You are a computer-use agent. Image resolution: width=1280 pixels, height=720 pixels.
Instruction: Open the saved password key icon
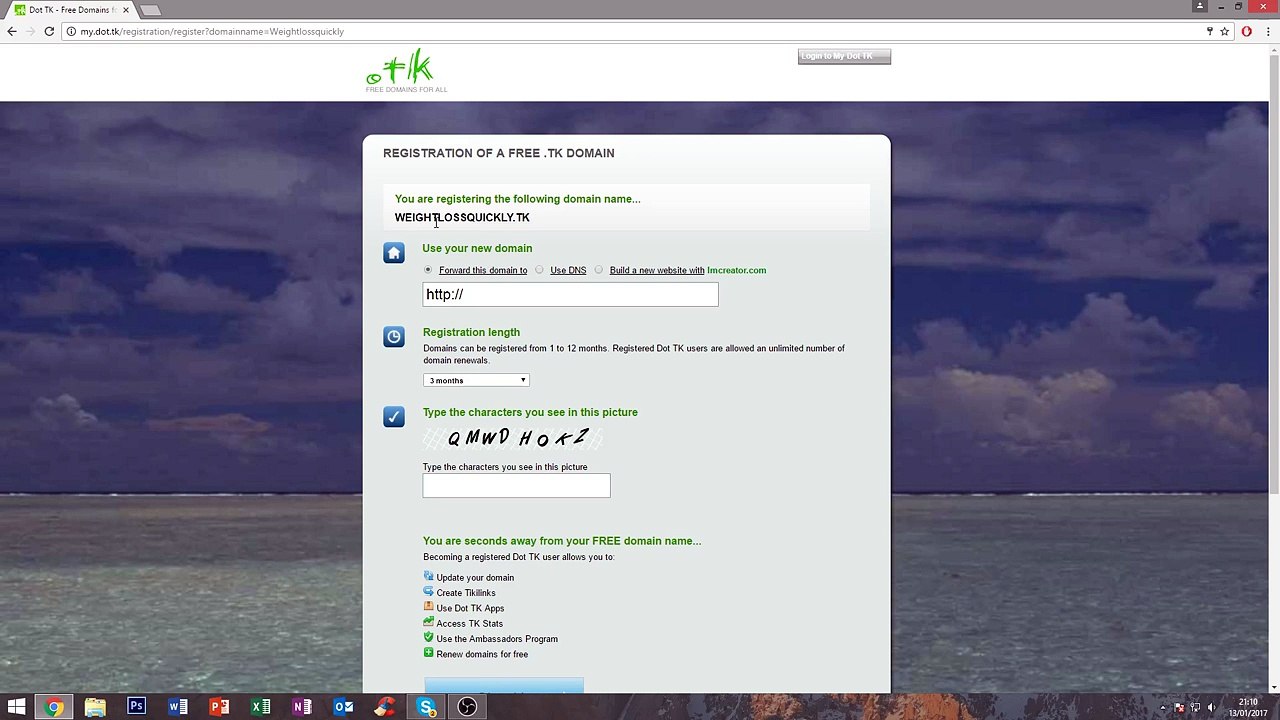(1210, 31)
